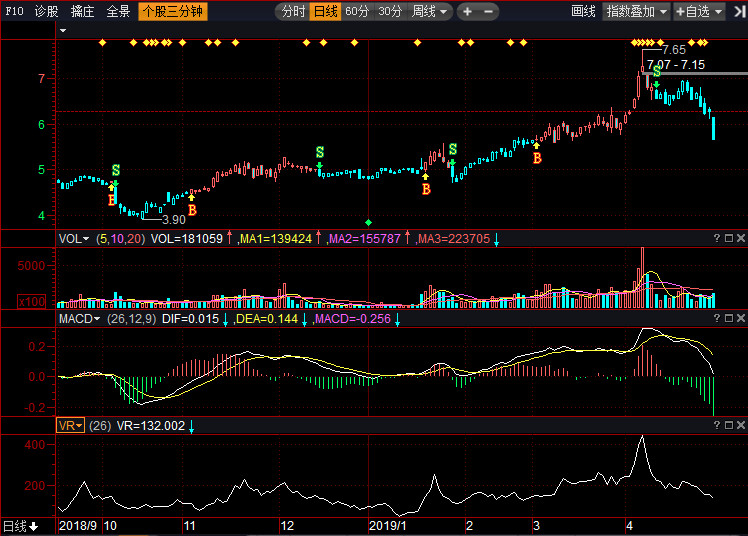This screenshot has height=536, width=748.
Task: Open the 诊股 stock diagnosis tab
Action: tap(46, 12)
